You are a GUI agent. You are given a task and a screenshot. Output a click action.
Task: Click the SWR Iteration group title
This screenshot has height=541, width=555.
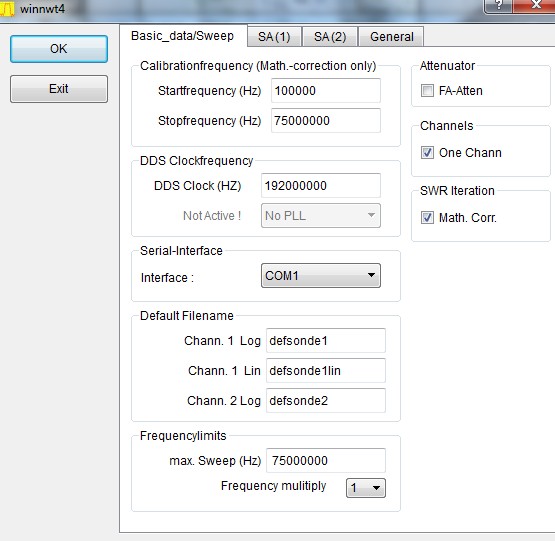[x=457, y=191]
